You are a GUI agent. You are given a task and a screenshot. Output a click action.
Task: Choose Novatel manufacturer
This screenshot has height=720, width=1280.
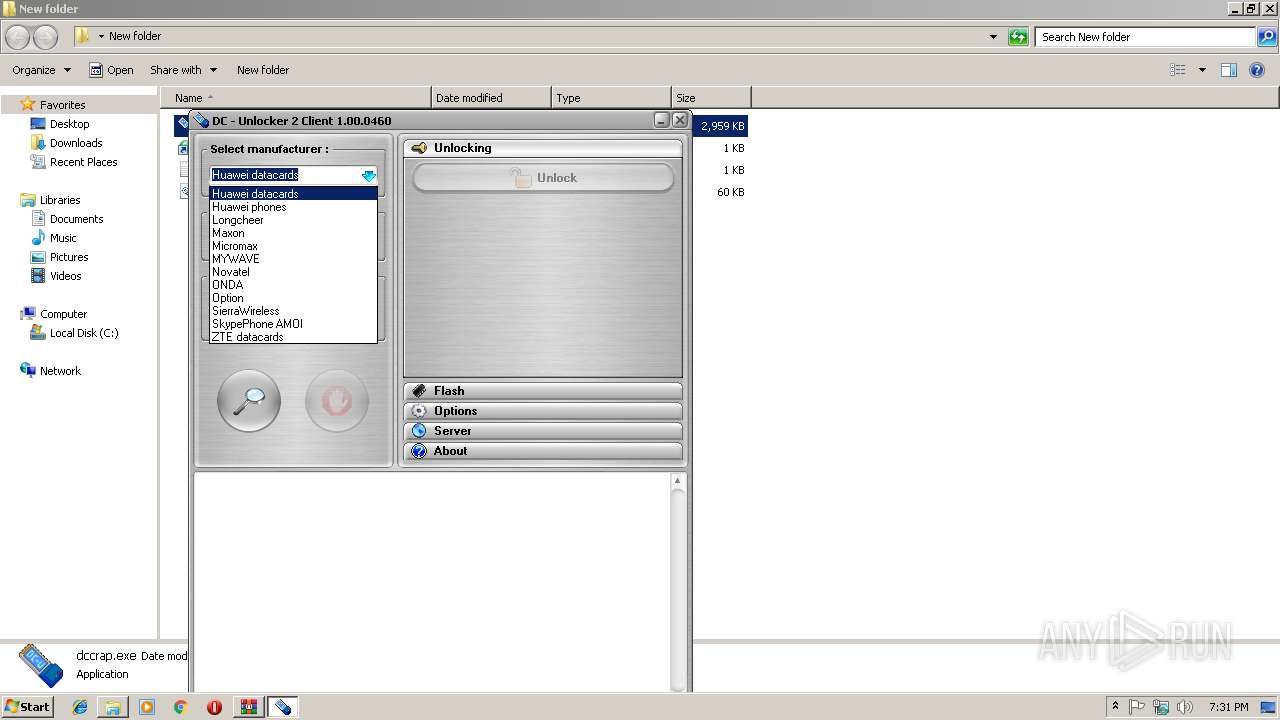point(293,272)
